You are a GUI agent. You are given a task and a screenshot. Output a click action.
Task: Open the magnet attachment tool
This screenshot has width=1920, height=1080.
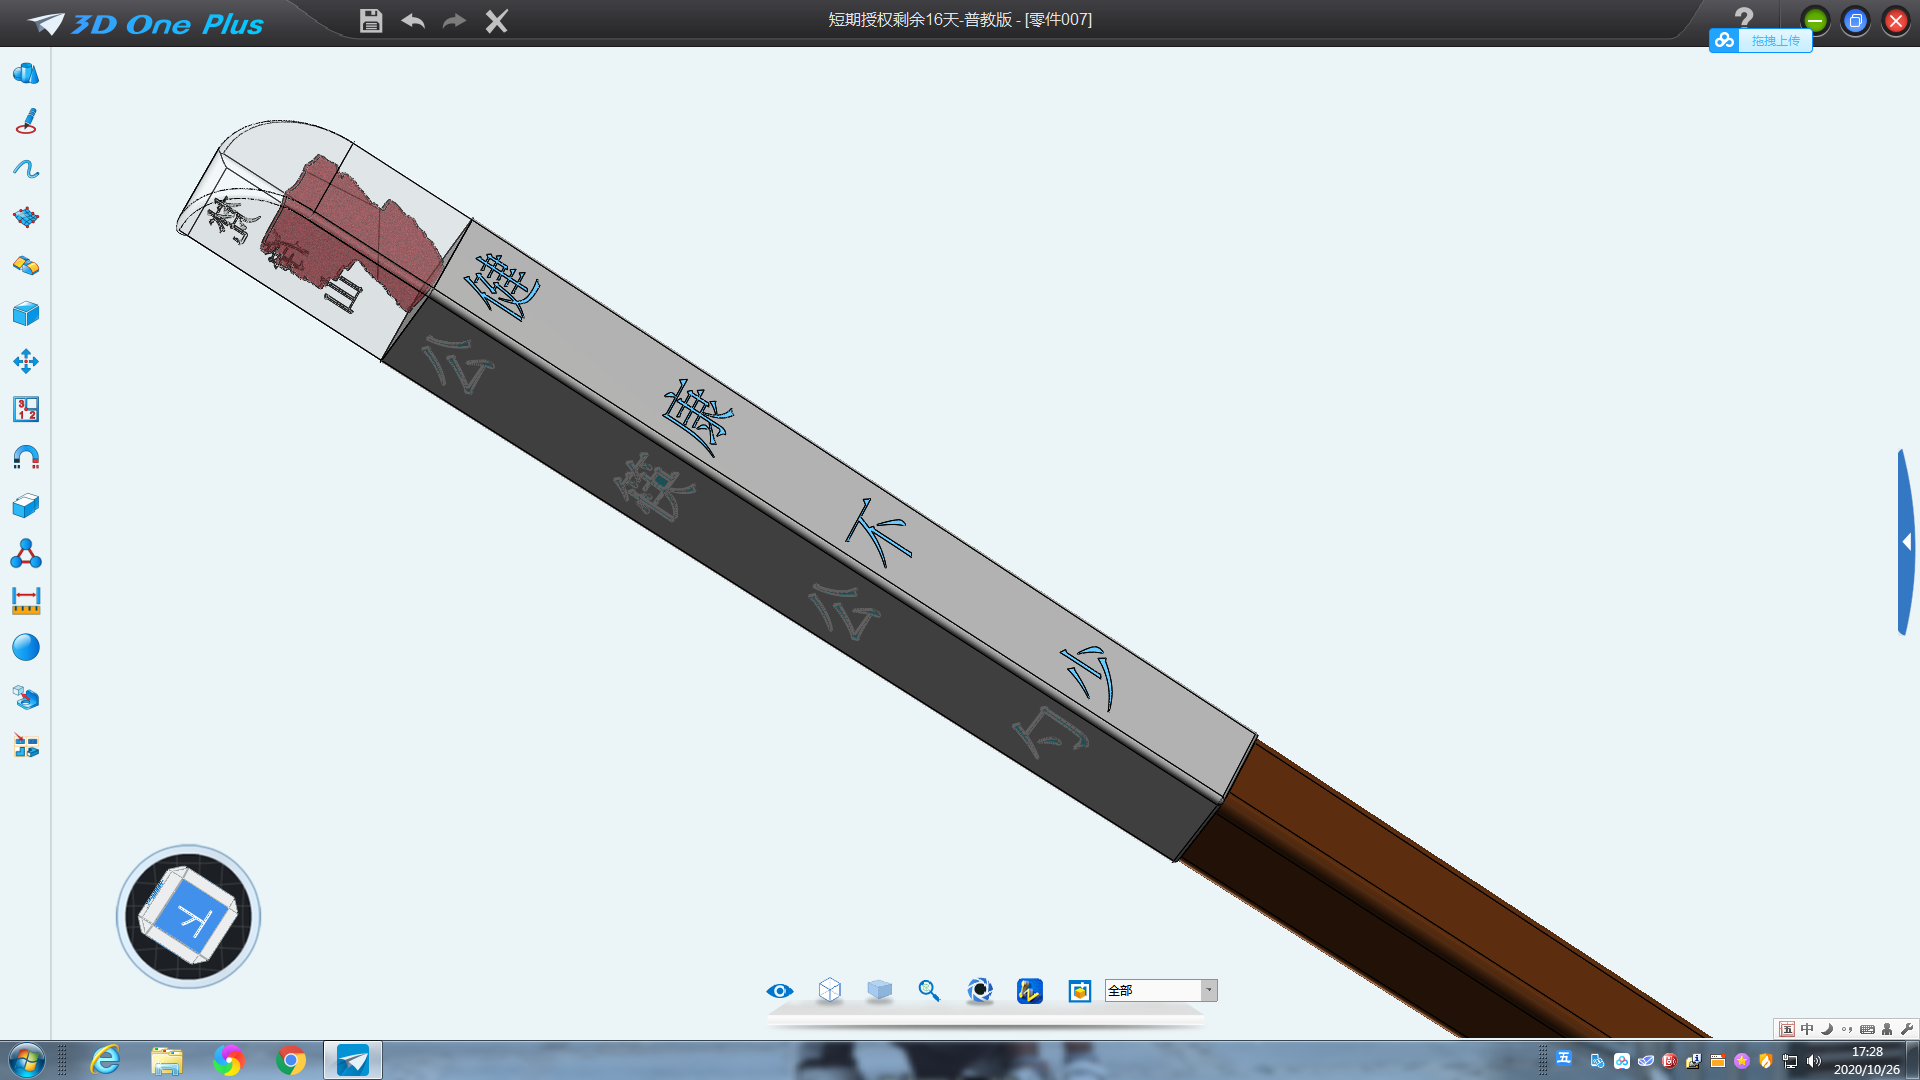point(25,457)
